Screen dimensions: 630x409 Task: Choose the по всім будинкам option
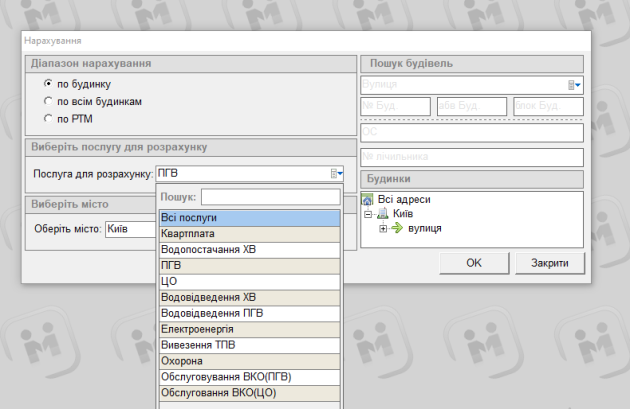click(x=47, y=102)
